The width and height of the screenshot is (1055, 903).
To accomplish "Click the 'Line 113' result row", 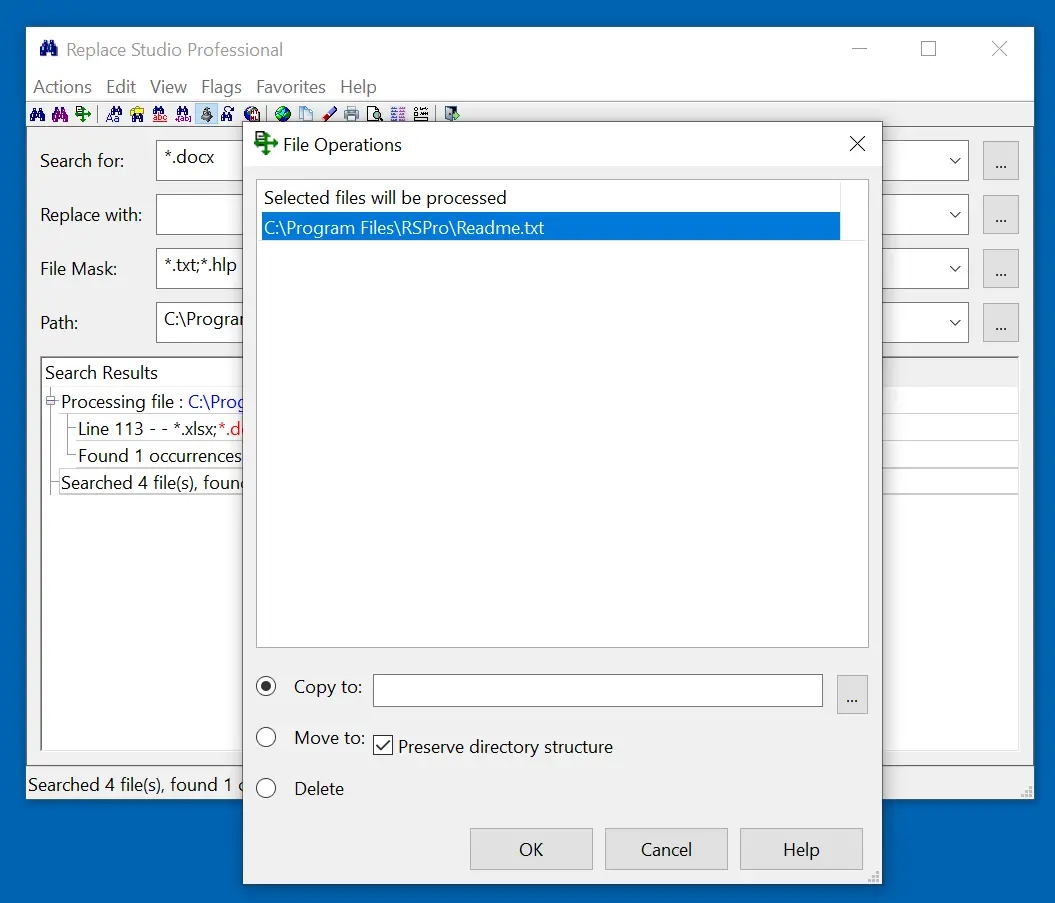I will [159, 429].
